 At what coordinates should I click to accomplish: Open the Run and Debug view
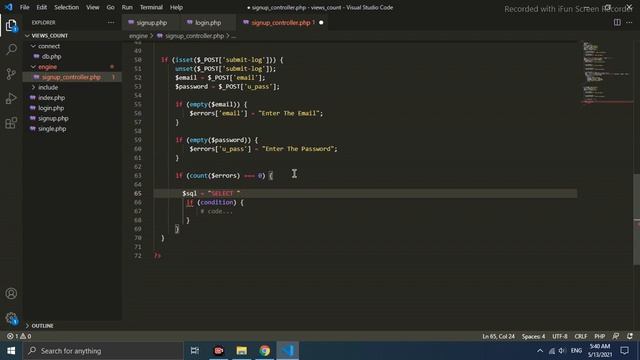pos(11,98)
